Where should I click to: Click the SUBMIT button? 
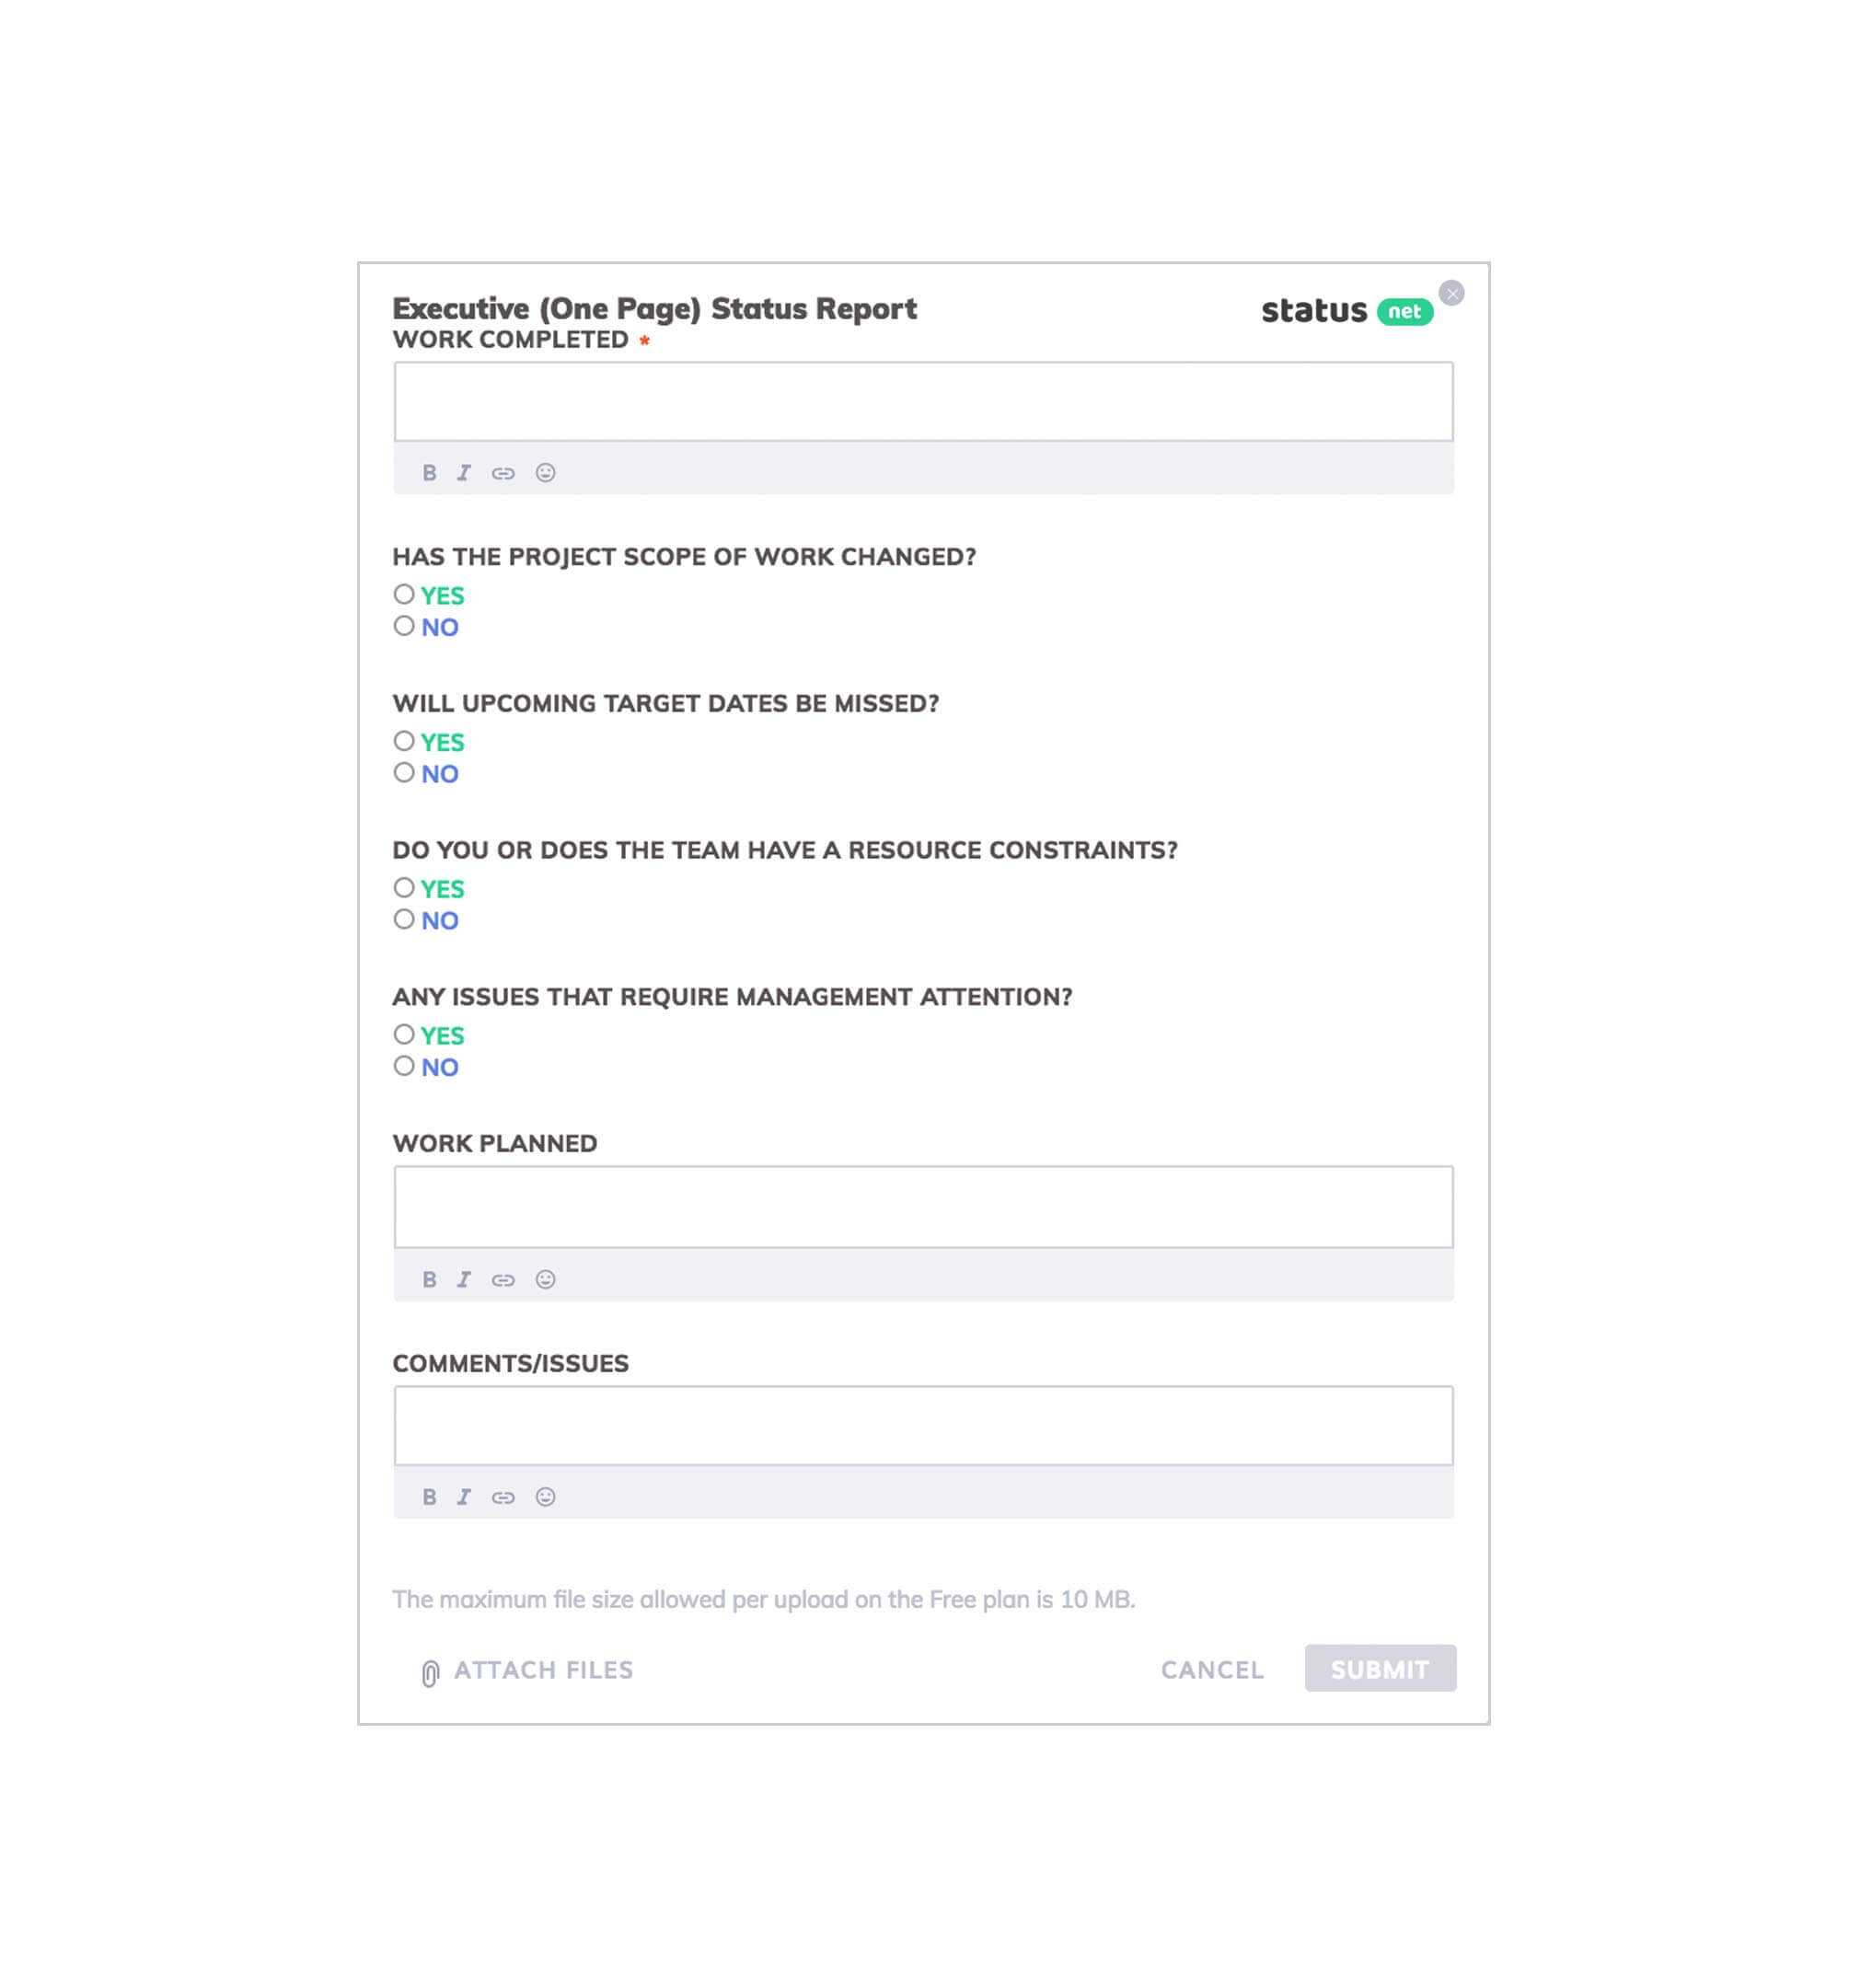tap(1380, 1669)
